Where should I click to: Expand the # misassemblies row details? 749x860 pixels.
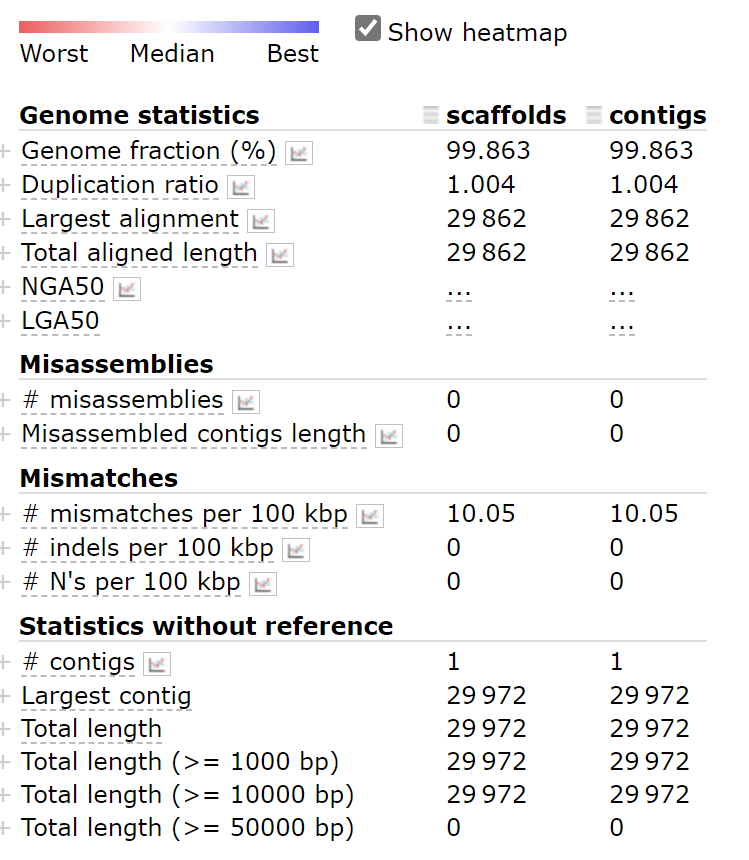click(6, 401)
